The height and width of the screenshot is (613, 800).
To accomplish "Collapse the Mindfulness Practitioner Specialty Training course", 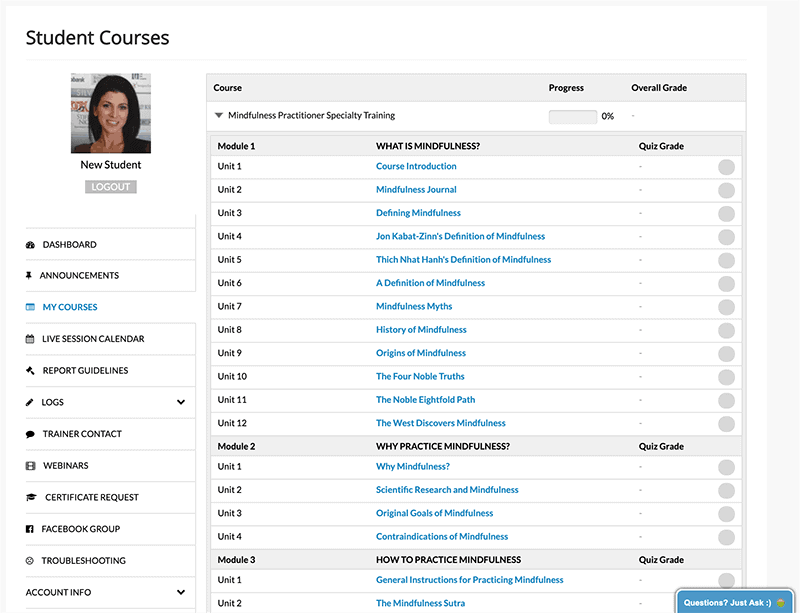I will 219,115.
